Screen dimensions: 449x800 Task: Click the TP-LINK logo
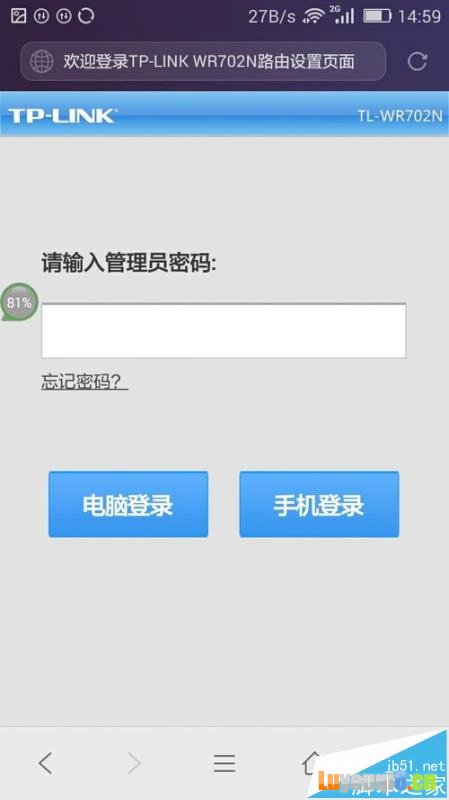pyautogui.click(x=62, y=115)
